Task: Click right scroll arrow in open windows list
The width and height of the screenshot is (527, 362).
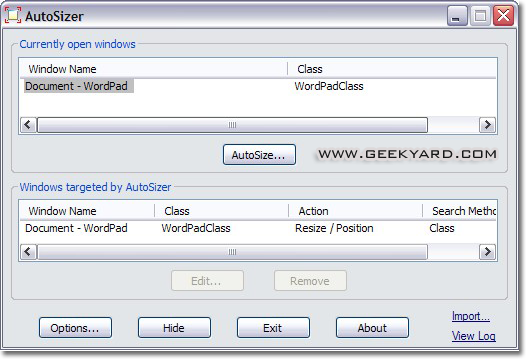Action: click(x=487, y=125)
